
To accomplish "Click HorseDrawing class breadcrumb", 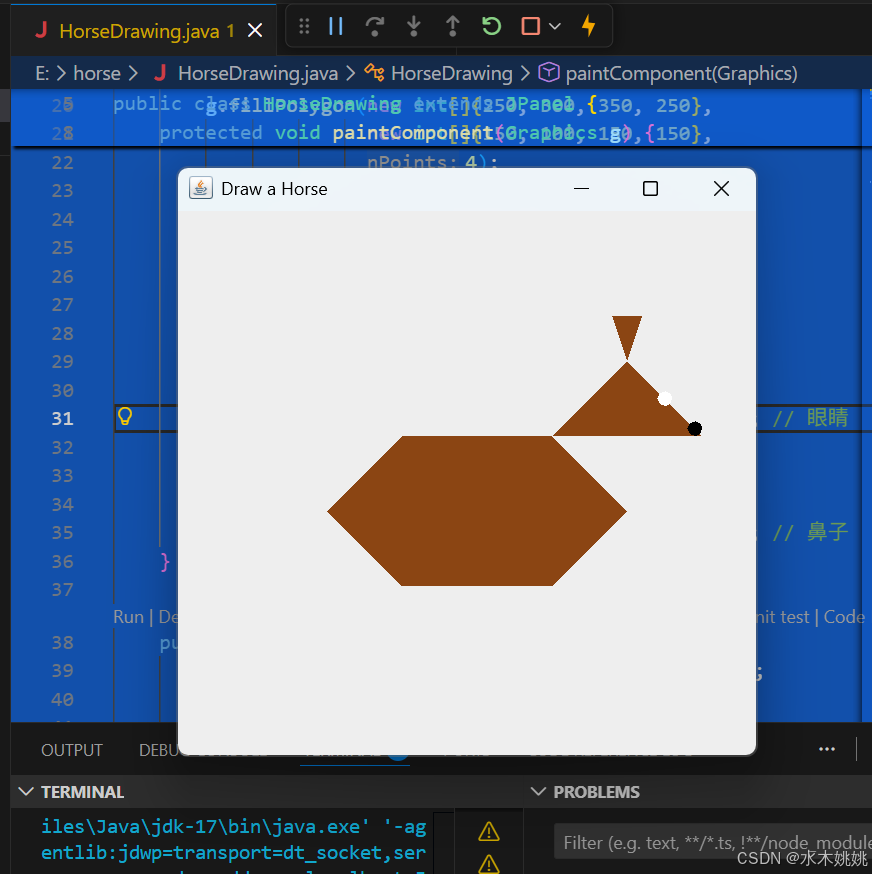I will 452,74.
